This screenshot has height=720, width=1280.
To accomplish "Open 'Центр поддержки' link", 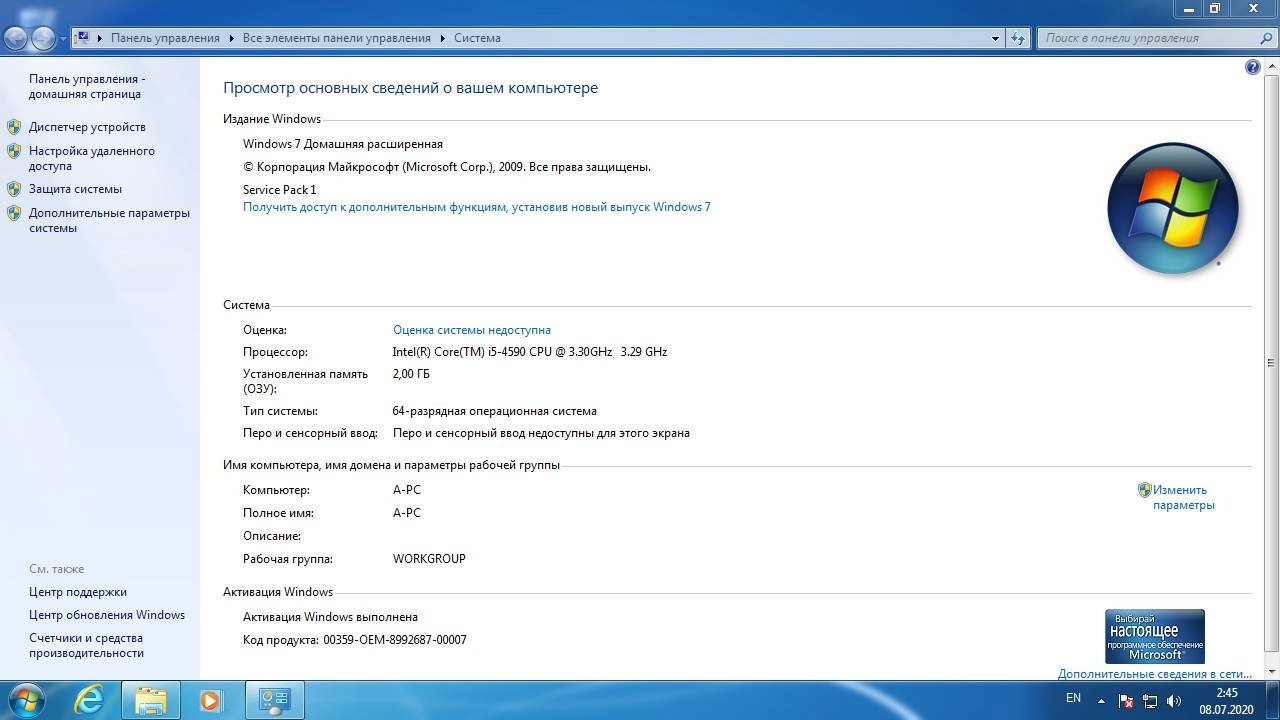I will click(x=78, y=592).
